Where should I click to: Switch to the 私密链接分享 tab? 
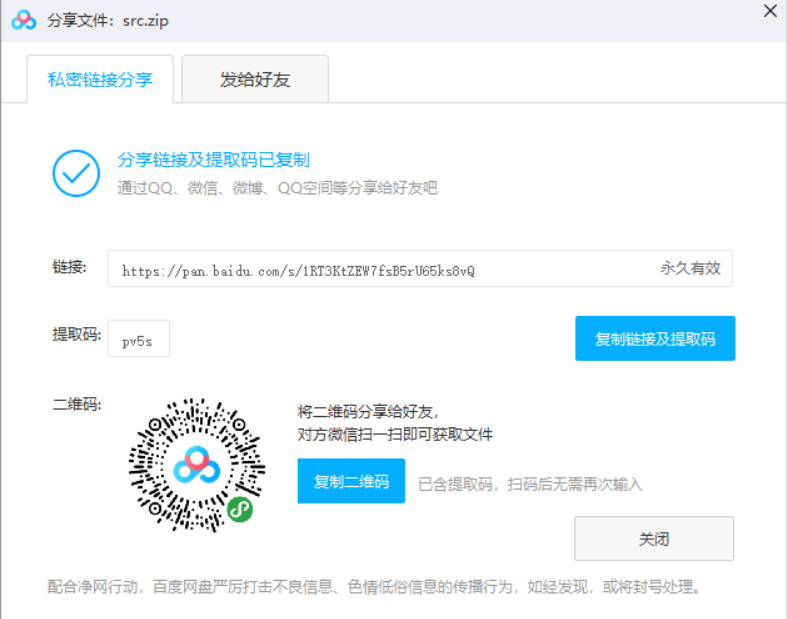tap(100, 79)
